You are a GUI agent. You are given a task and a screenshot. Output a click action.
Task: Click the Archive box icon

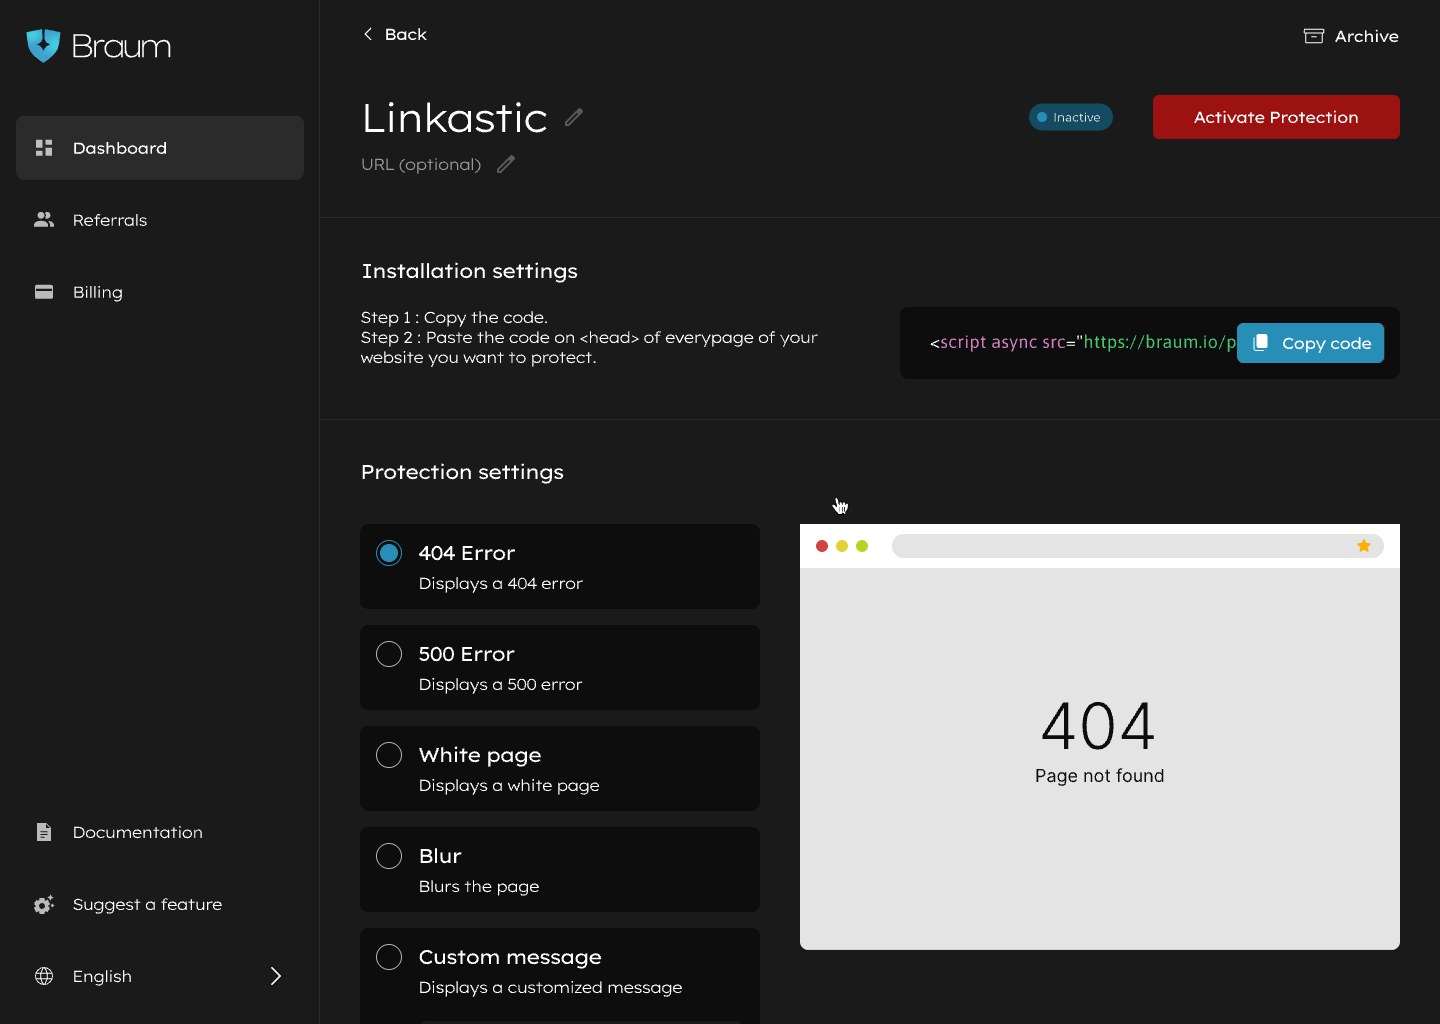[x=1313, y=36]
